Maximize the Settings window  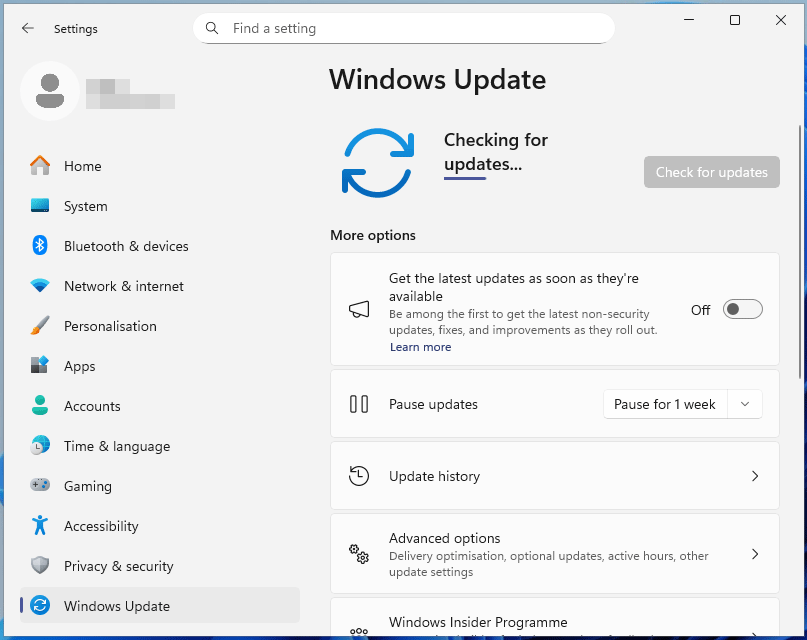point(735,20)
